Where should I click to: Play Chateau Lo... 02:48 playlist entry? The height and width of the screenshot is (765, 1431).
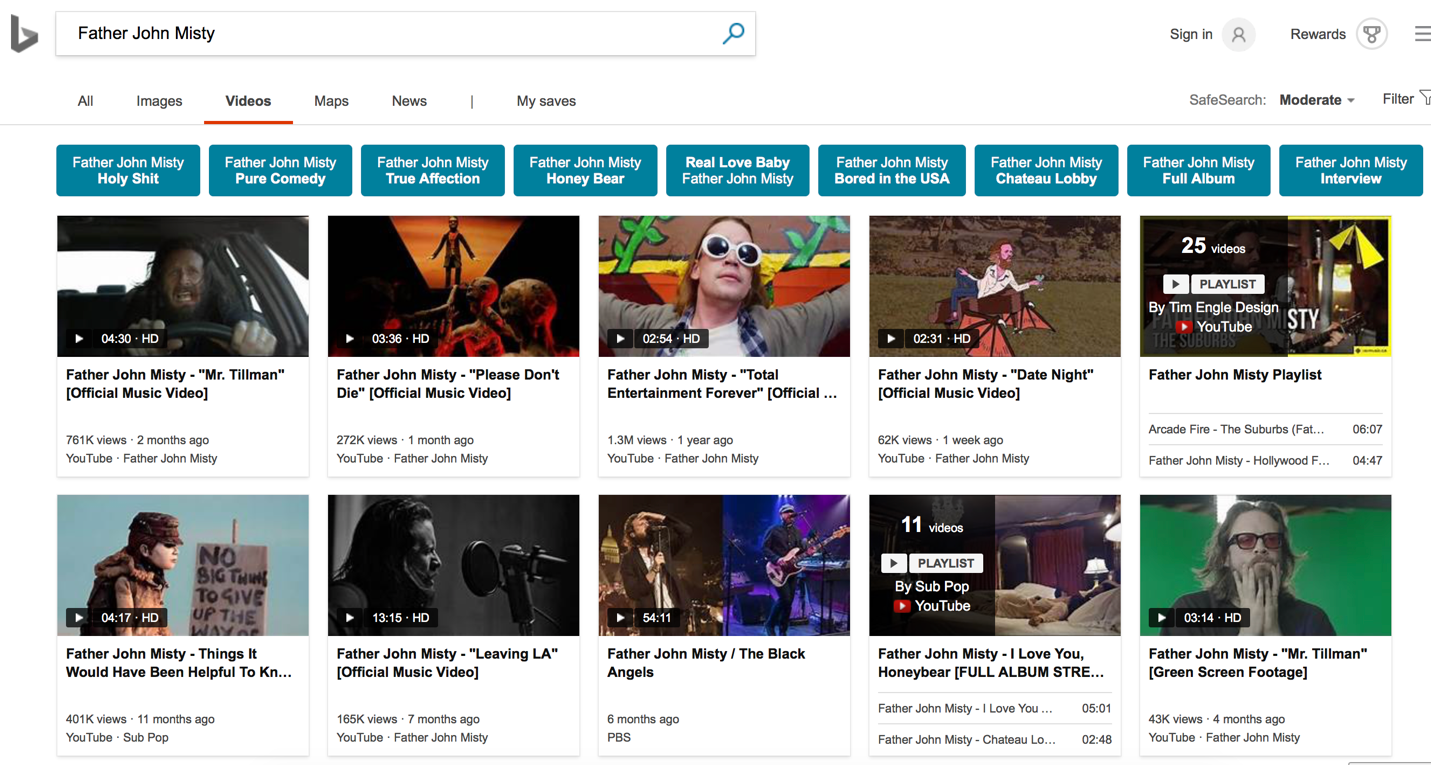995,739
